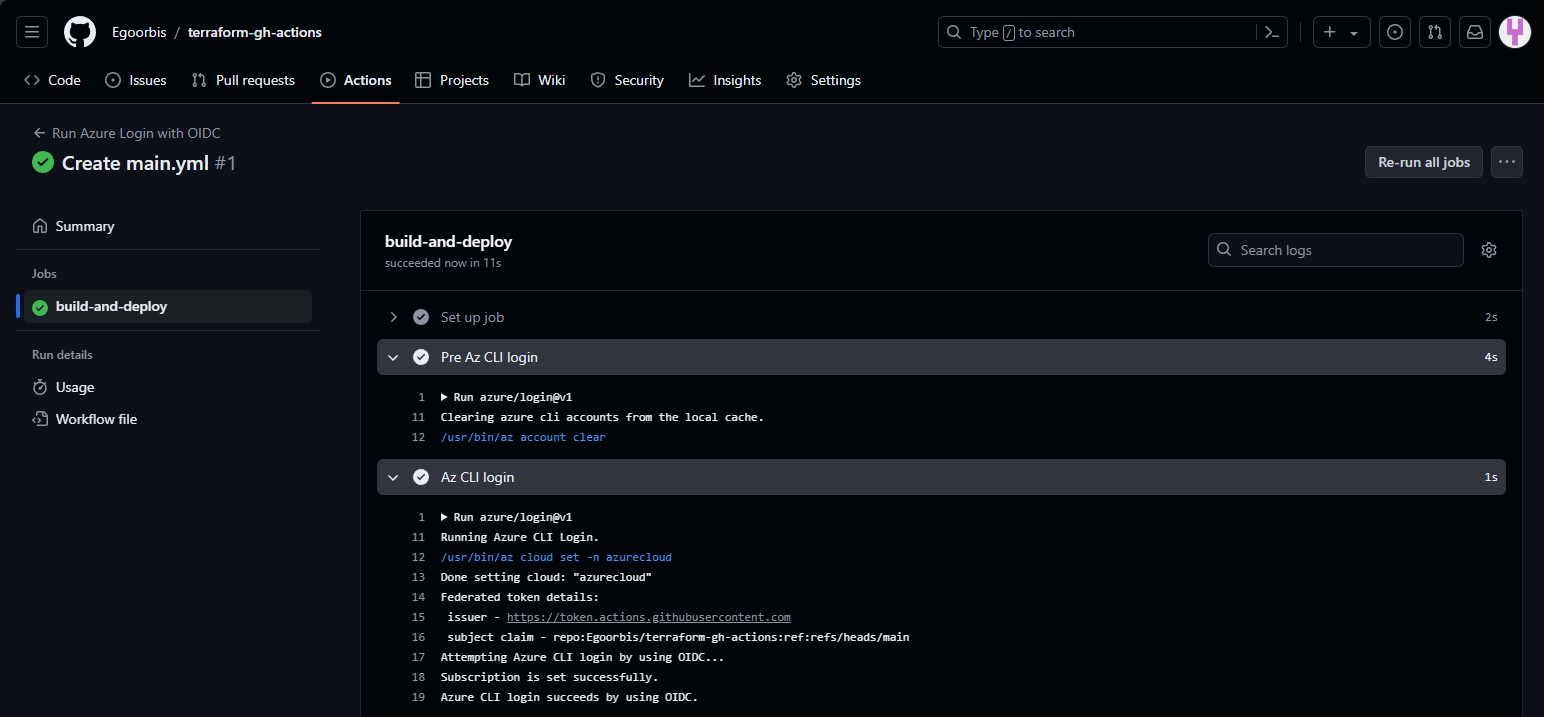The height and width of the screenshot is (717, 1544).
Task: Open the issues icon in header
Action: pos(1395,32)
